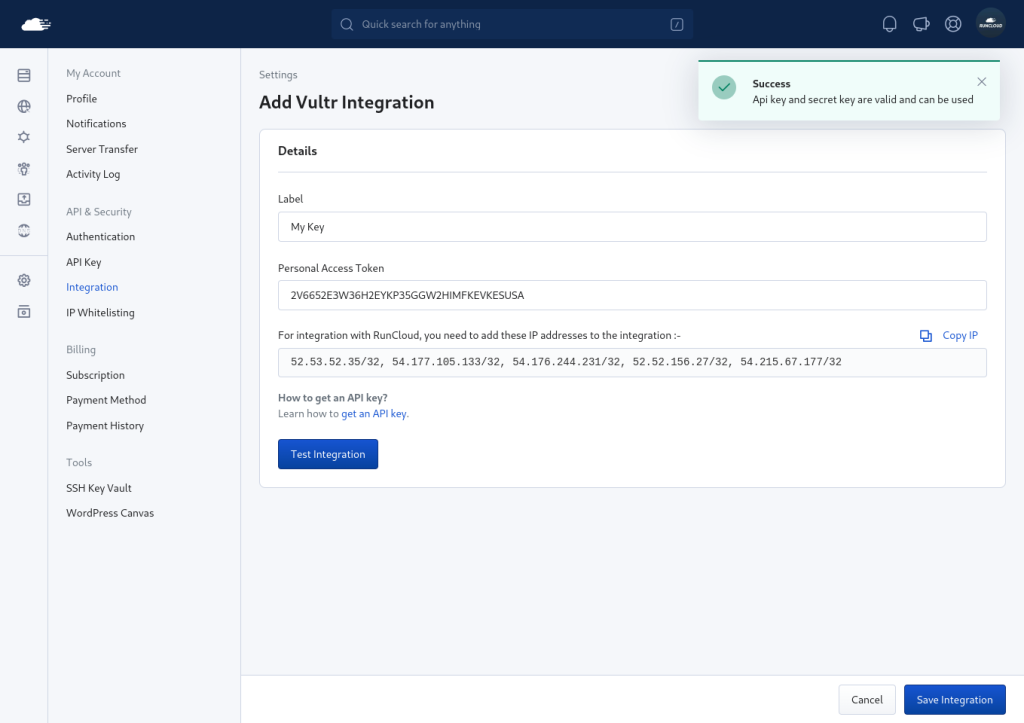Image resolution: width=1024 pixels, height=723 pixels.
Task: Open notifications bell icon
Action: coord(889,24)
